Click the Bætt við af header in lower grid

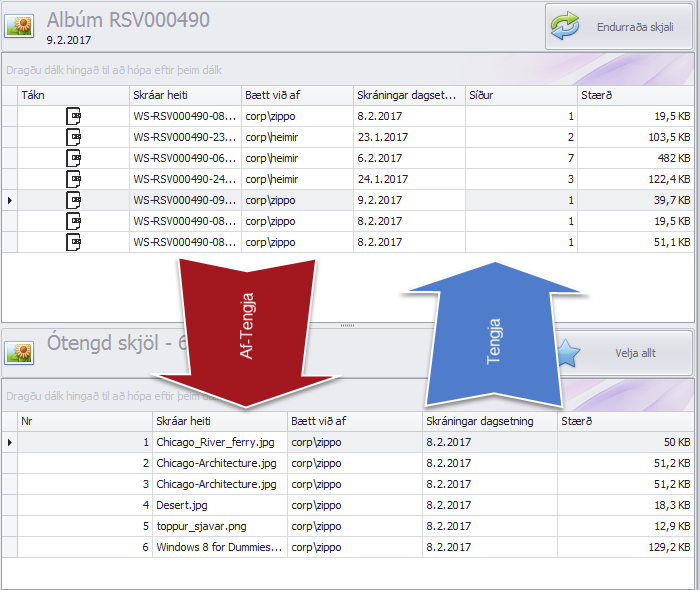(x=354, y=421)
